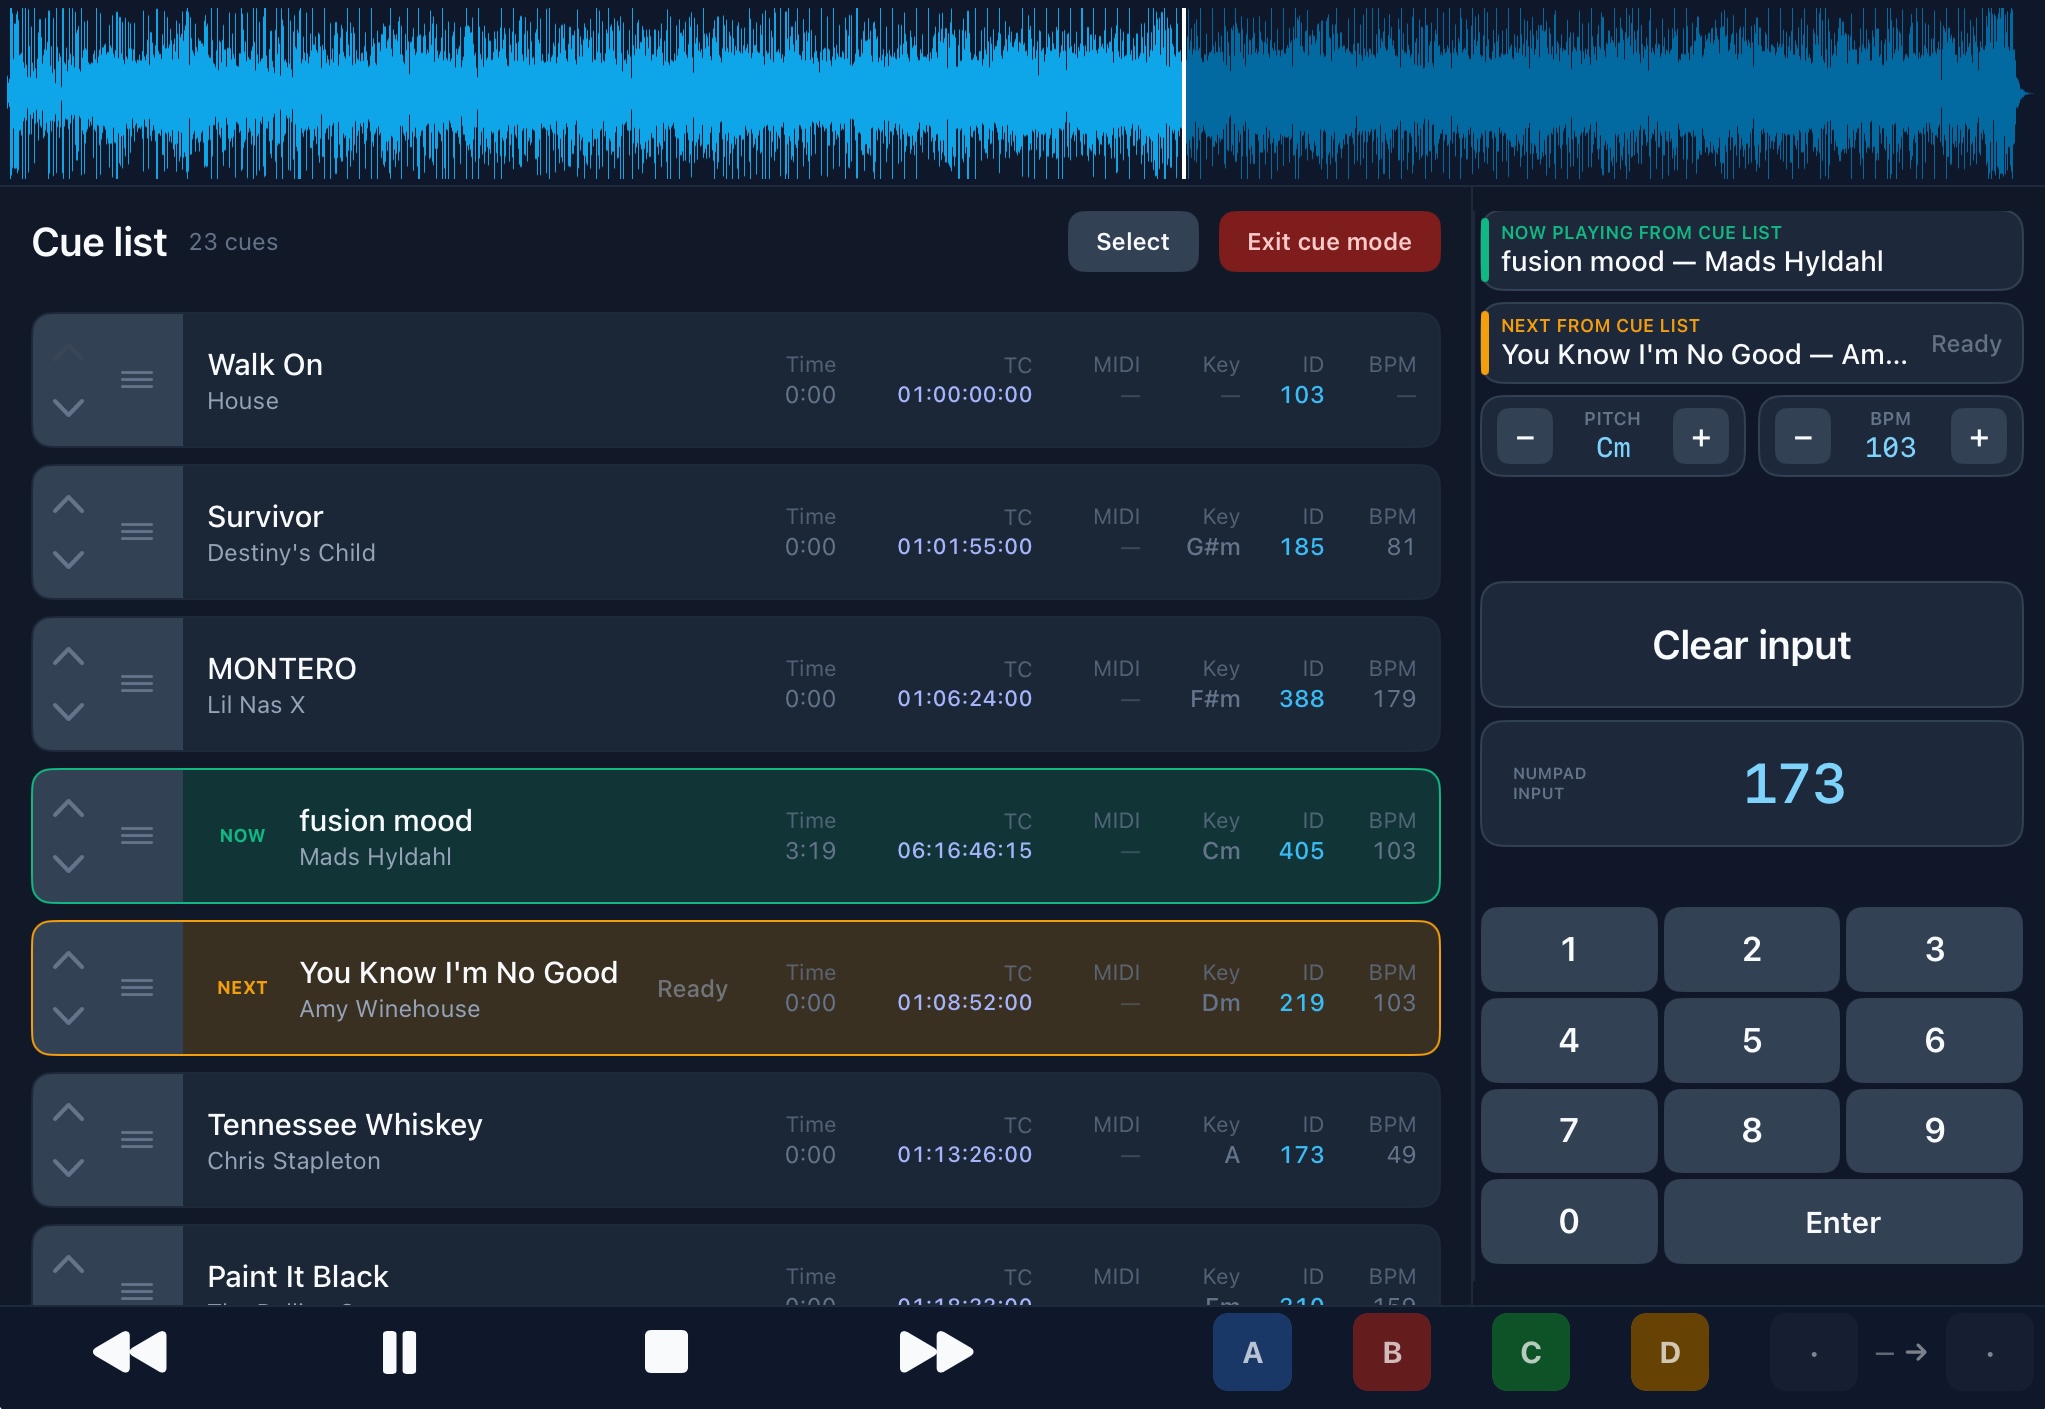Click the right dot slot after arrow

(1989, 1352)
